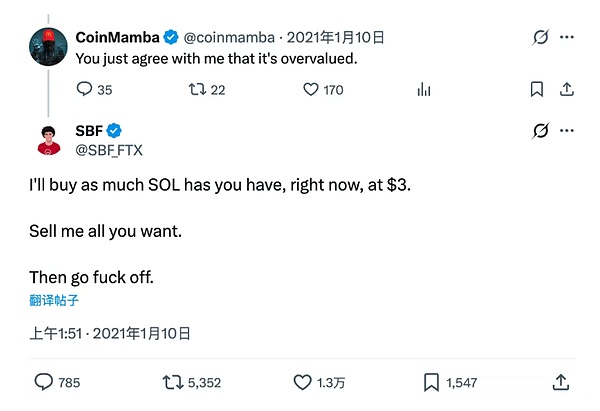Bookmark CoinMamba's tweet
The height and width of the screenshot is (411, 600).
[x=536, y=90]
